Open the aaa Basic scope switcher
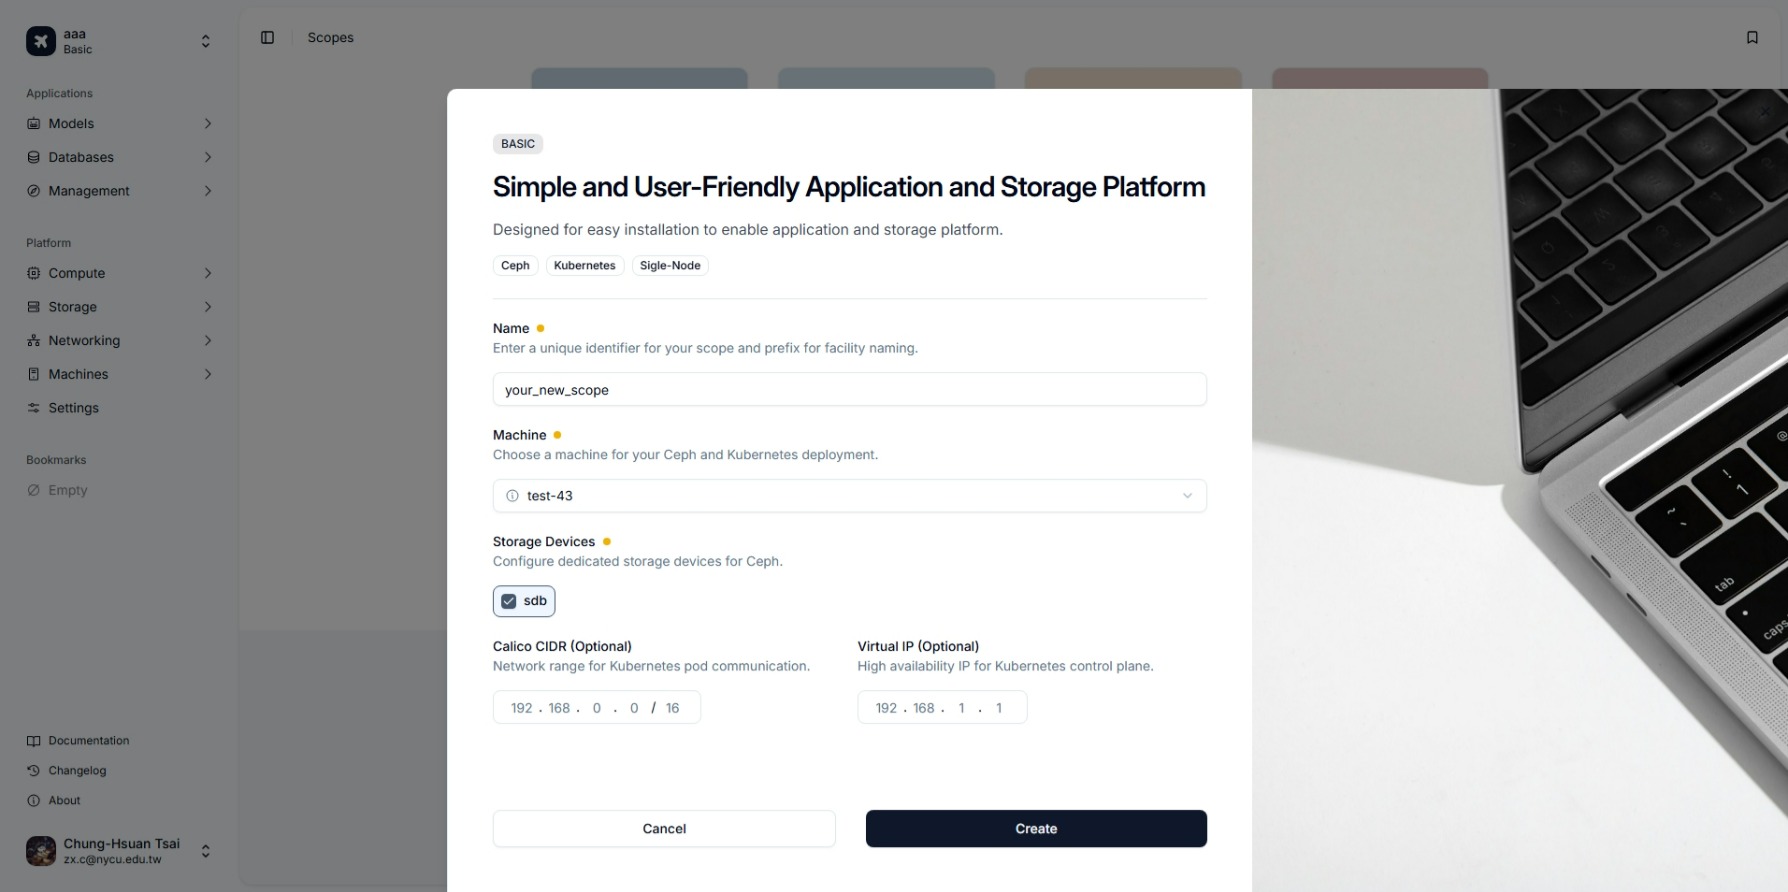 [119, 41]
